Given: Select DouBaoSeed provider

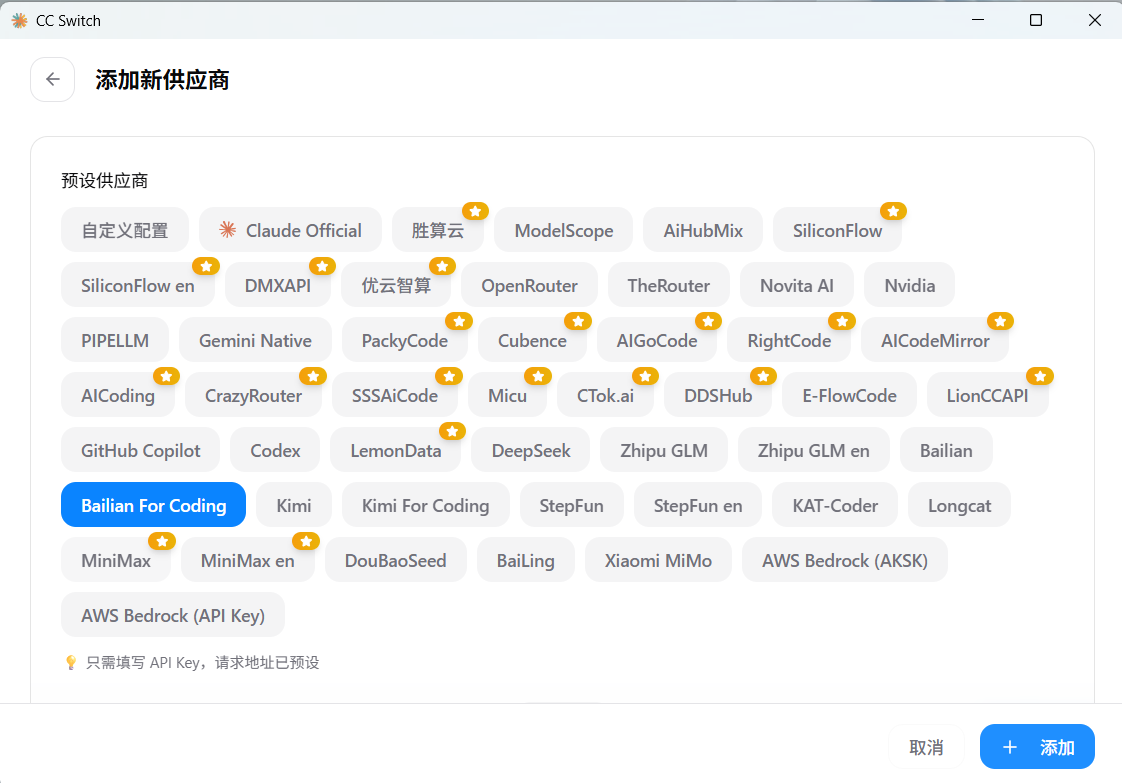Looking at the screenshot, I should click(x=396, y=560).
